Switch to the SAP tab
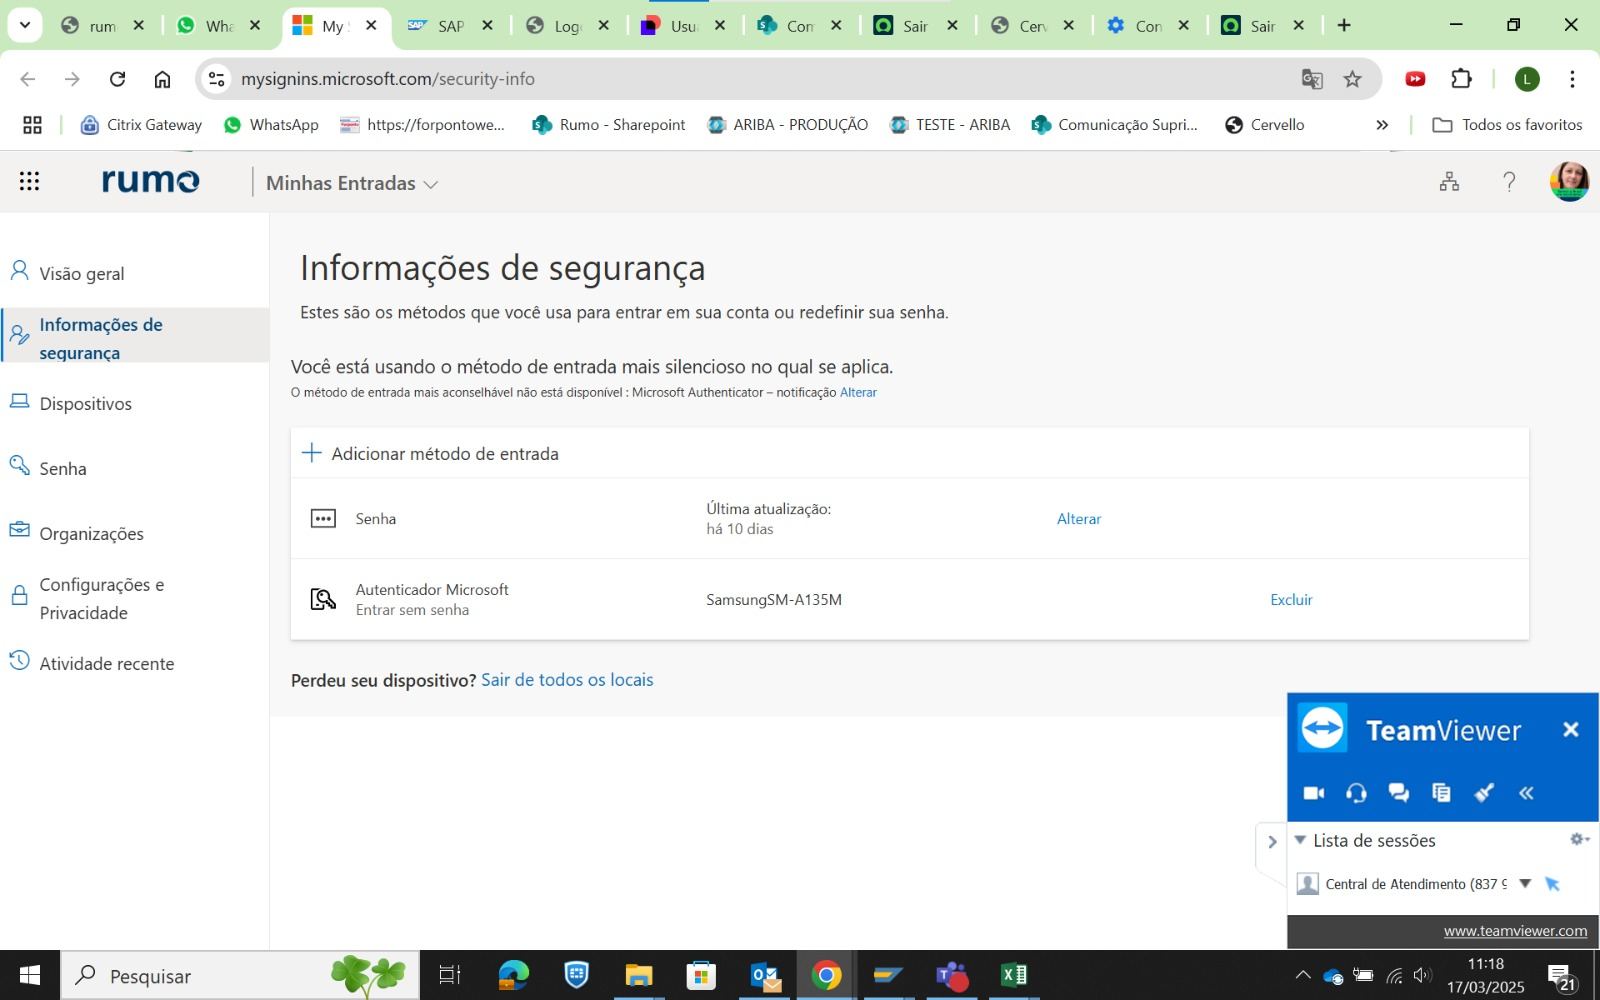Viewport: 1600px width, 1000px height. pyautogui.click(x=450, y=26)
